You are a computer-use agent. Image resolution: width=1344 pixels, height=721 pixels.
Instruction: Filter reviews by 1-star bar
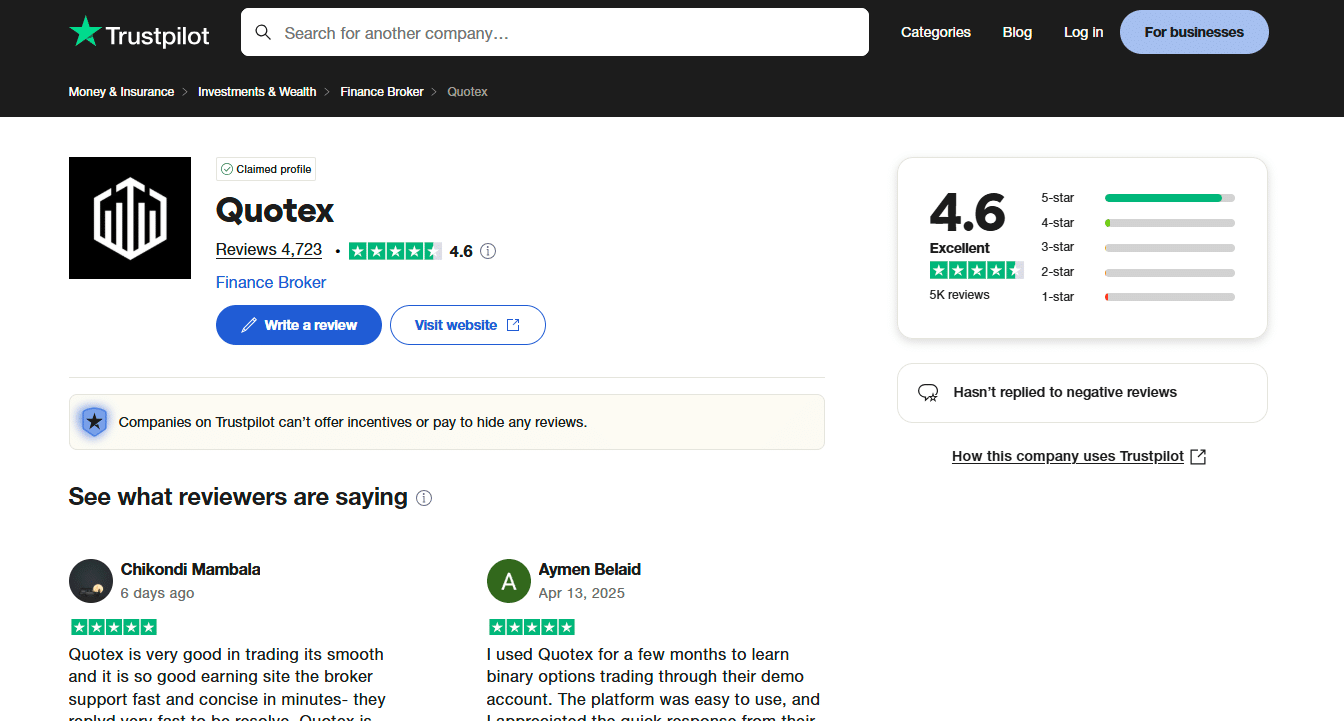1170,297
